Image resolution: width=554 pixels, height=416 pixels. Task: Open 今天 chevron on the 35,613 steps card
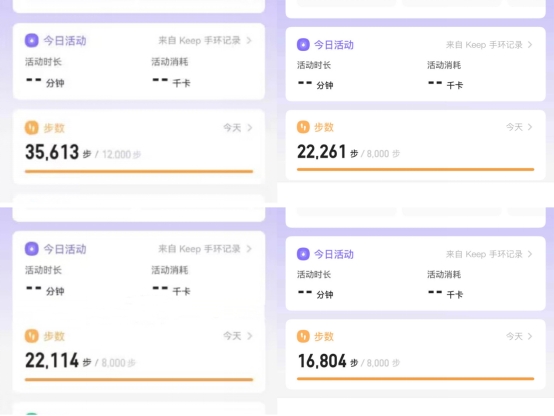238,128
